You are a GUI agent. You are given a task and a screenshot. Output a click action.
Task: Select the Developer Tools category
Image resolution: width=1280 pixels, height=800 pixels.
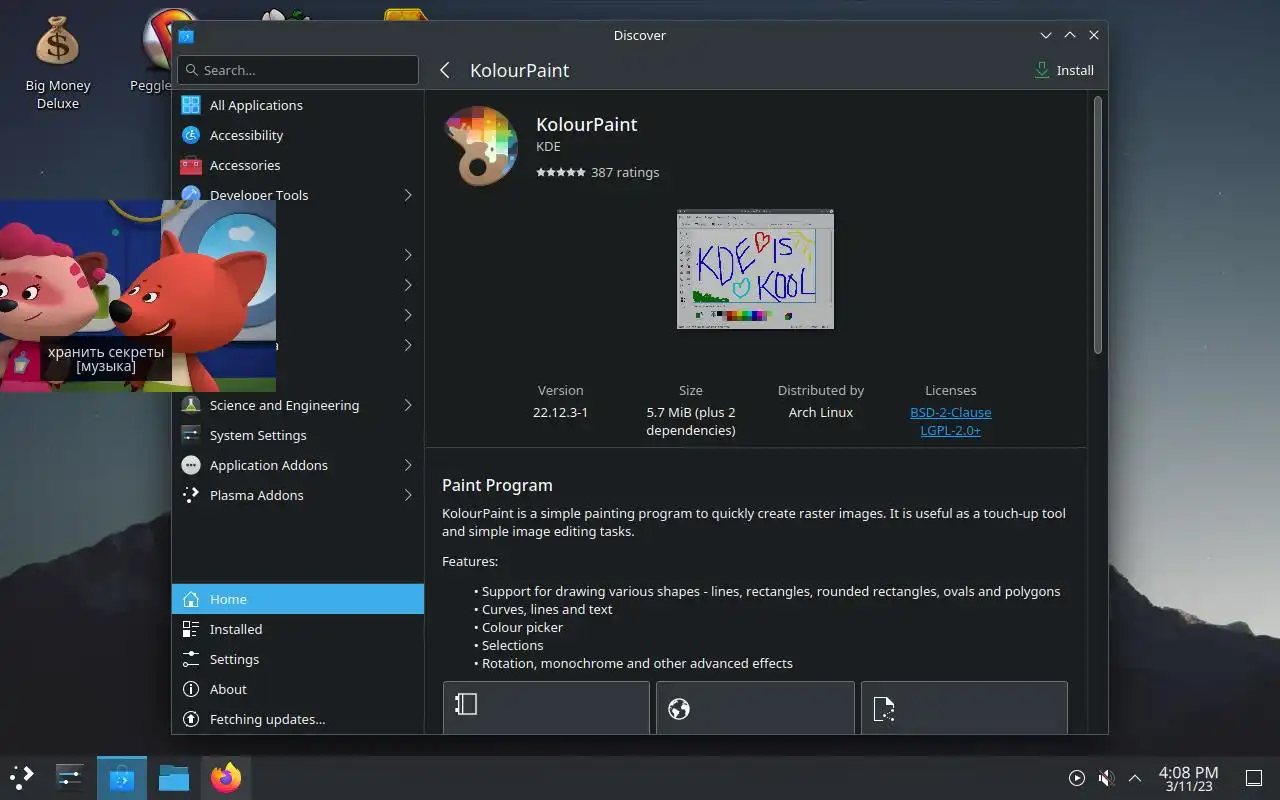coord(298,194)
